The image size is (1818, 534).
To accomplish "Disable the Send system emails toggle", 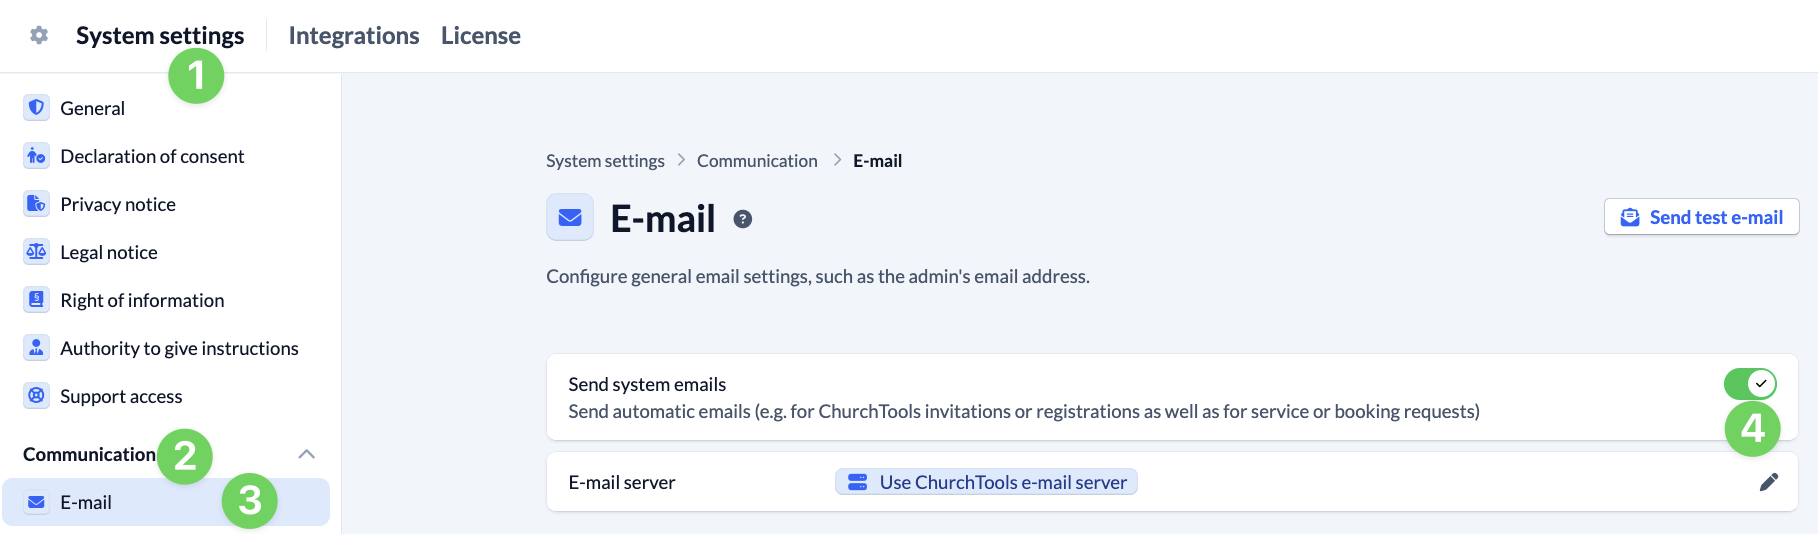I will [x=1749, y=383].
